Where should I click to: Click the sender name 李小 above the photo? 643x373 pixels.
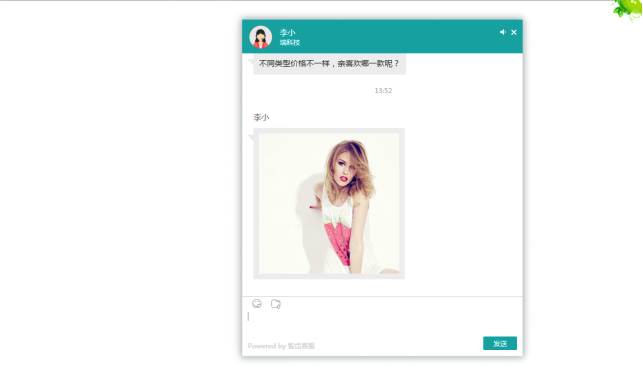pyautogui.click(x=261, y=117)
